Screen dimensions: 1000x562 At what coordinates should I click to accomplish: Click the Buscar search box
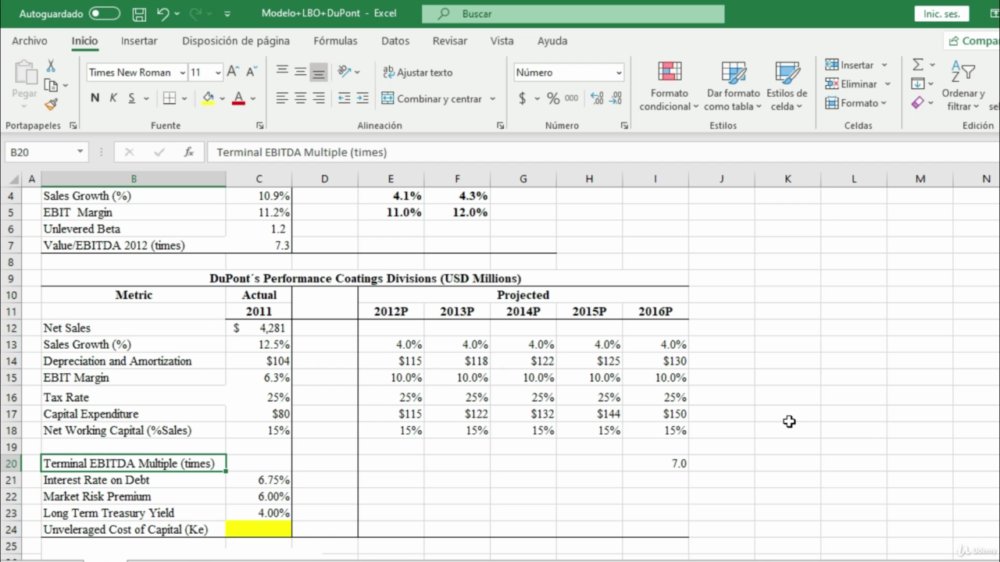[573, 13]
